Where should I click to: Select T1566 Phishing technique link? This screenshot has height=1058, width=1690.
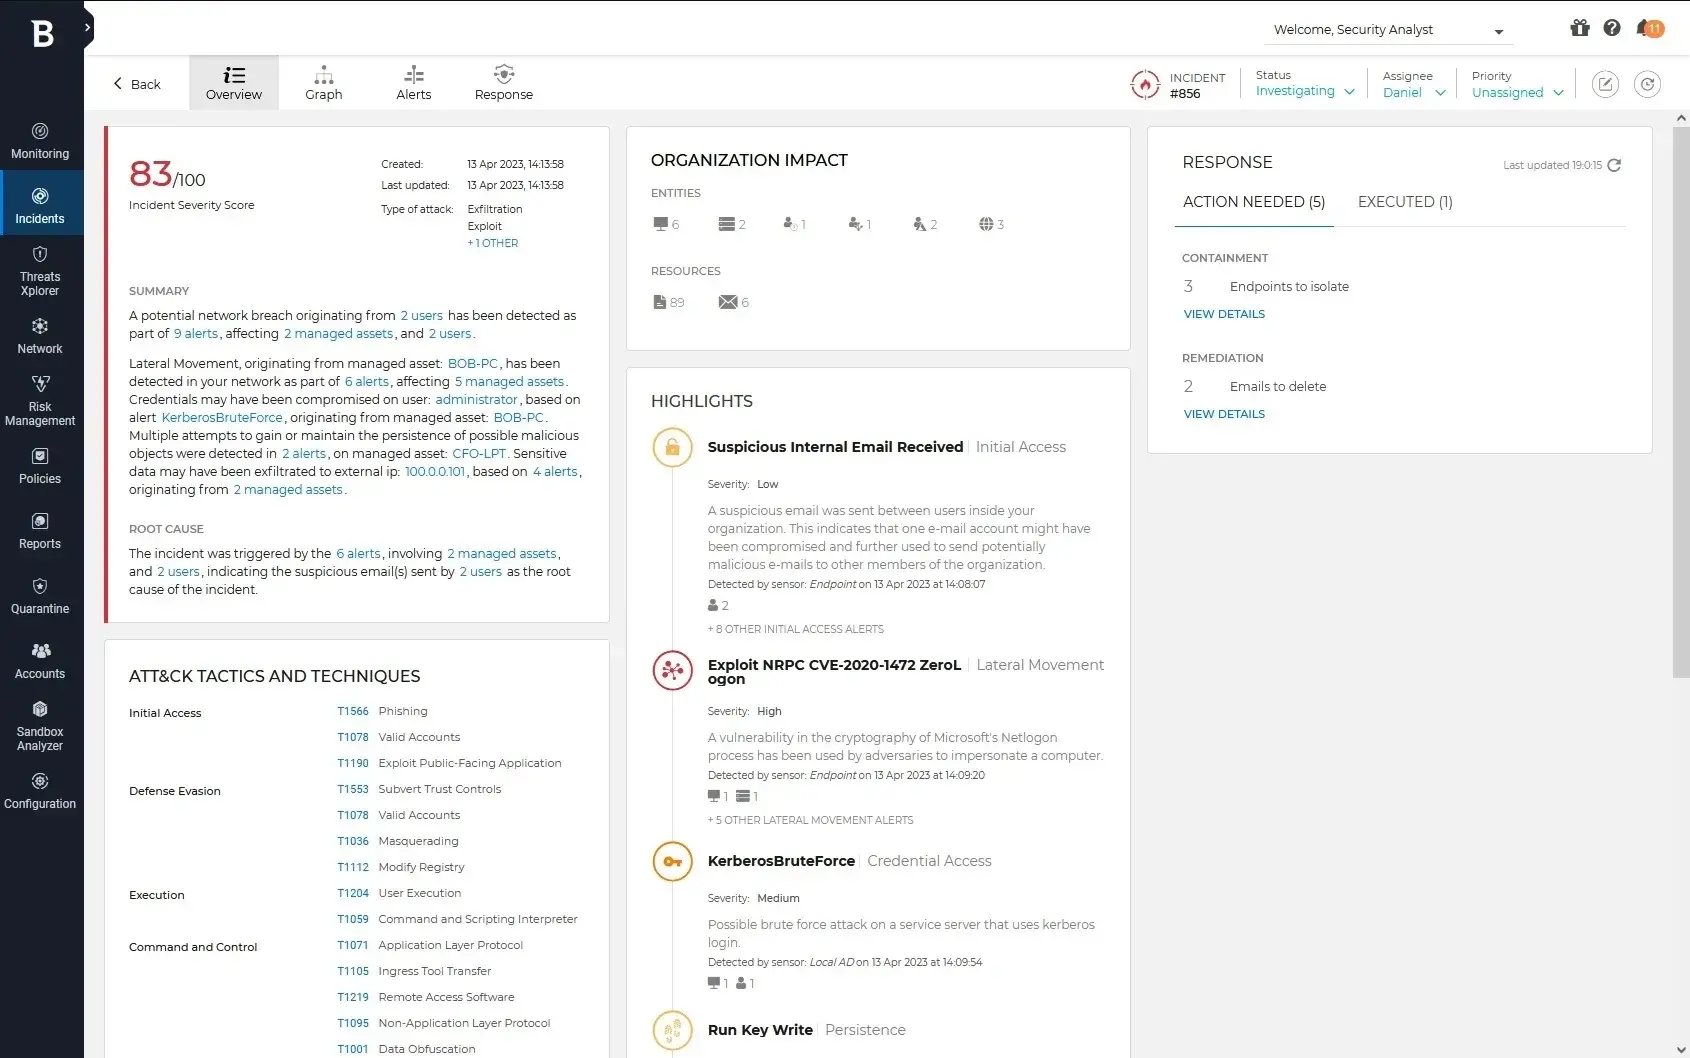[x=352, y=711]
